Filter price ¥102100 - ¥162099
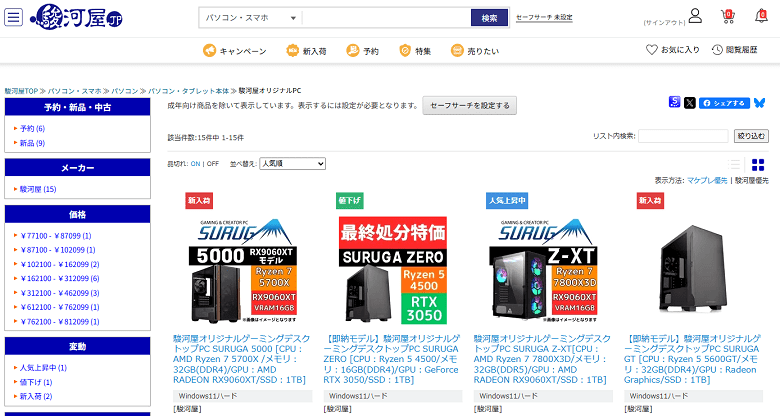This screenshot has width=780, height=416. point(60,264)
